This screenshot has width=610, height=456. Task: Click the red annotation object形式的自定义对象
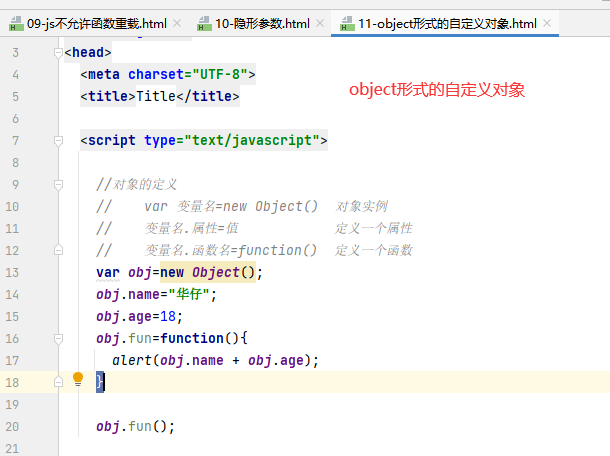[437, 90]
